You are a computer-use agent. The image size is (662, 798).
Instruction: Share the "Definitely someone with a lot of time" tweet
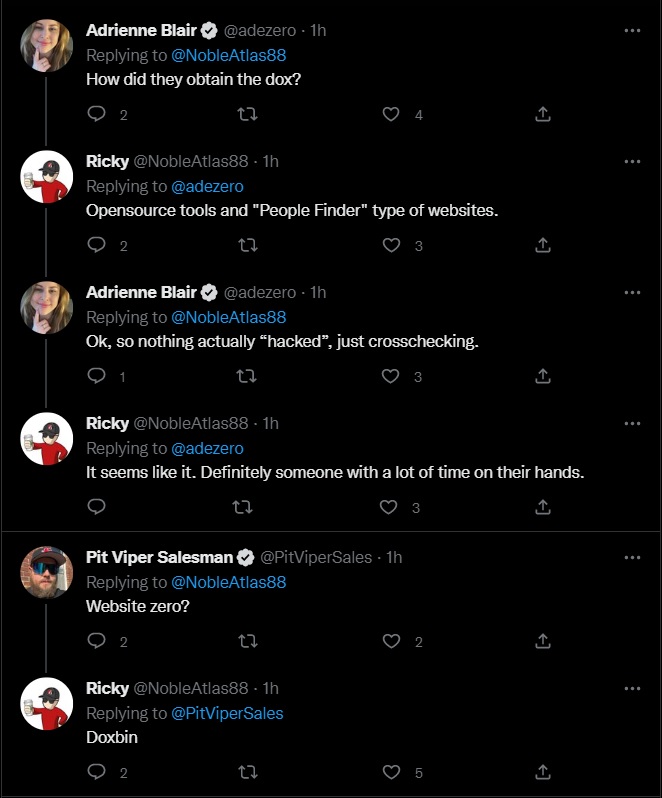tap(543, 507)
